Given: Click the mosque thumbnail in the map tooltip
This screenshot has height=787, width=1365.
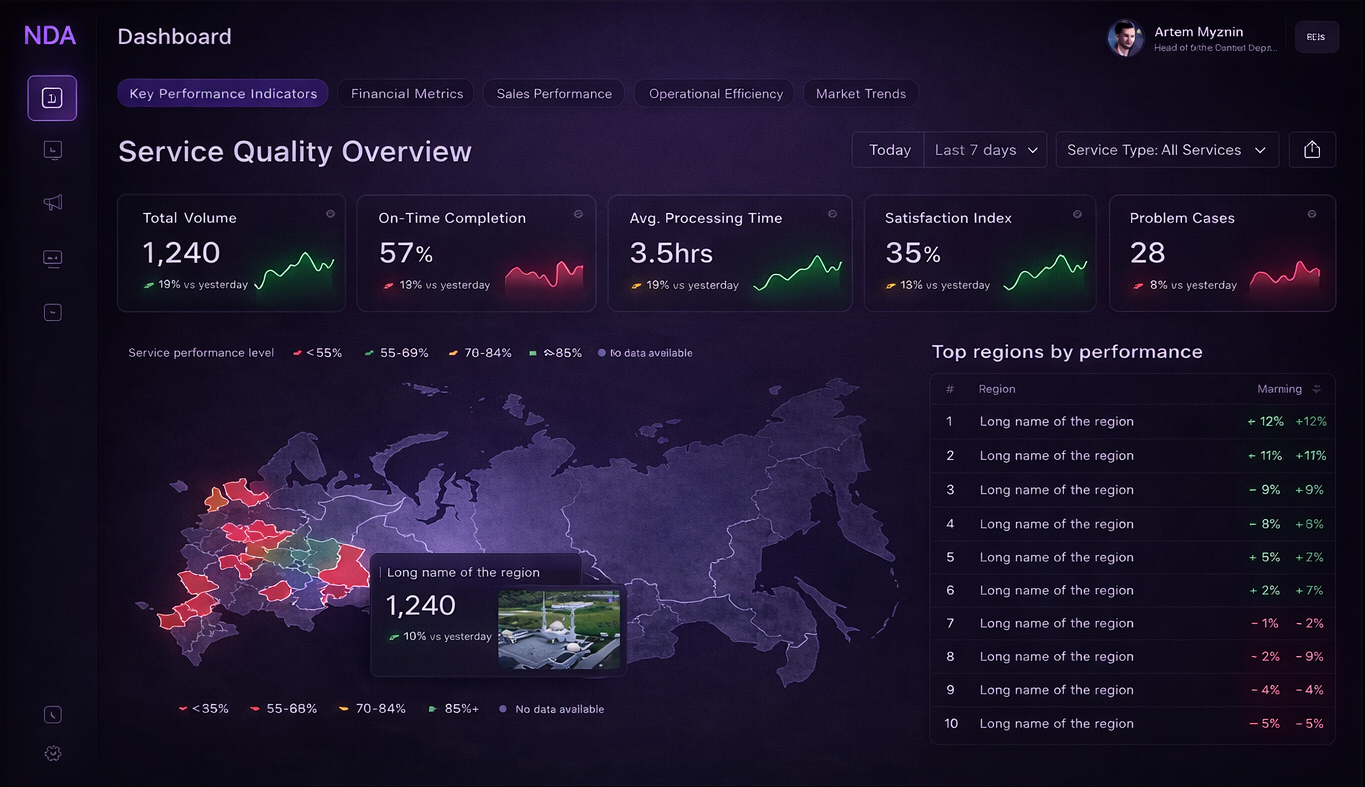Looking at the screenshot, I should point(559,629).
